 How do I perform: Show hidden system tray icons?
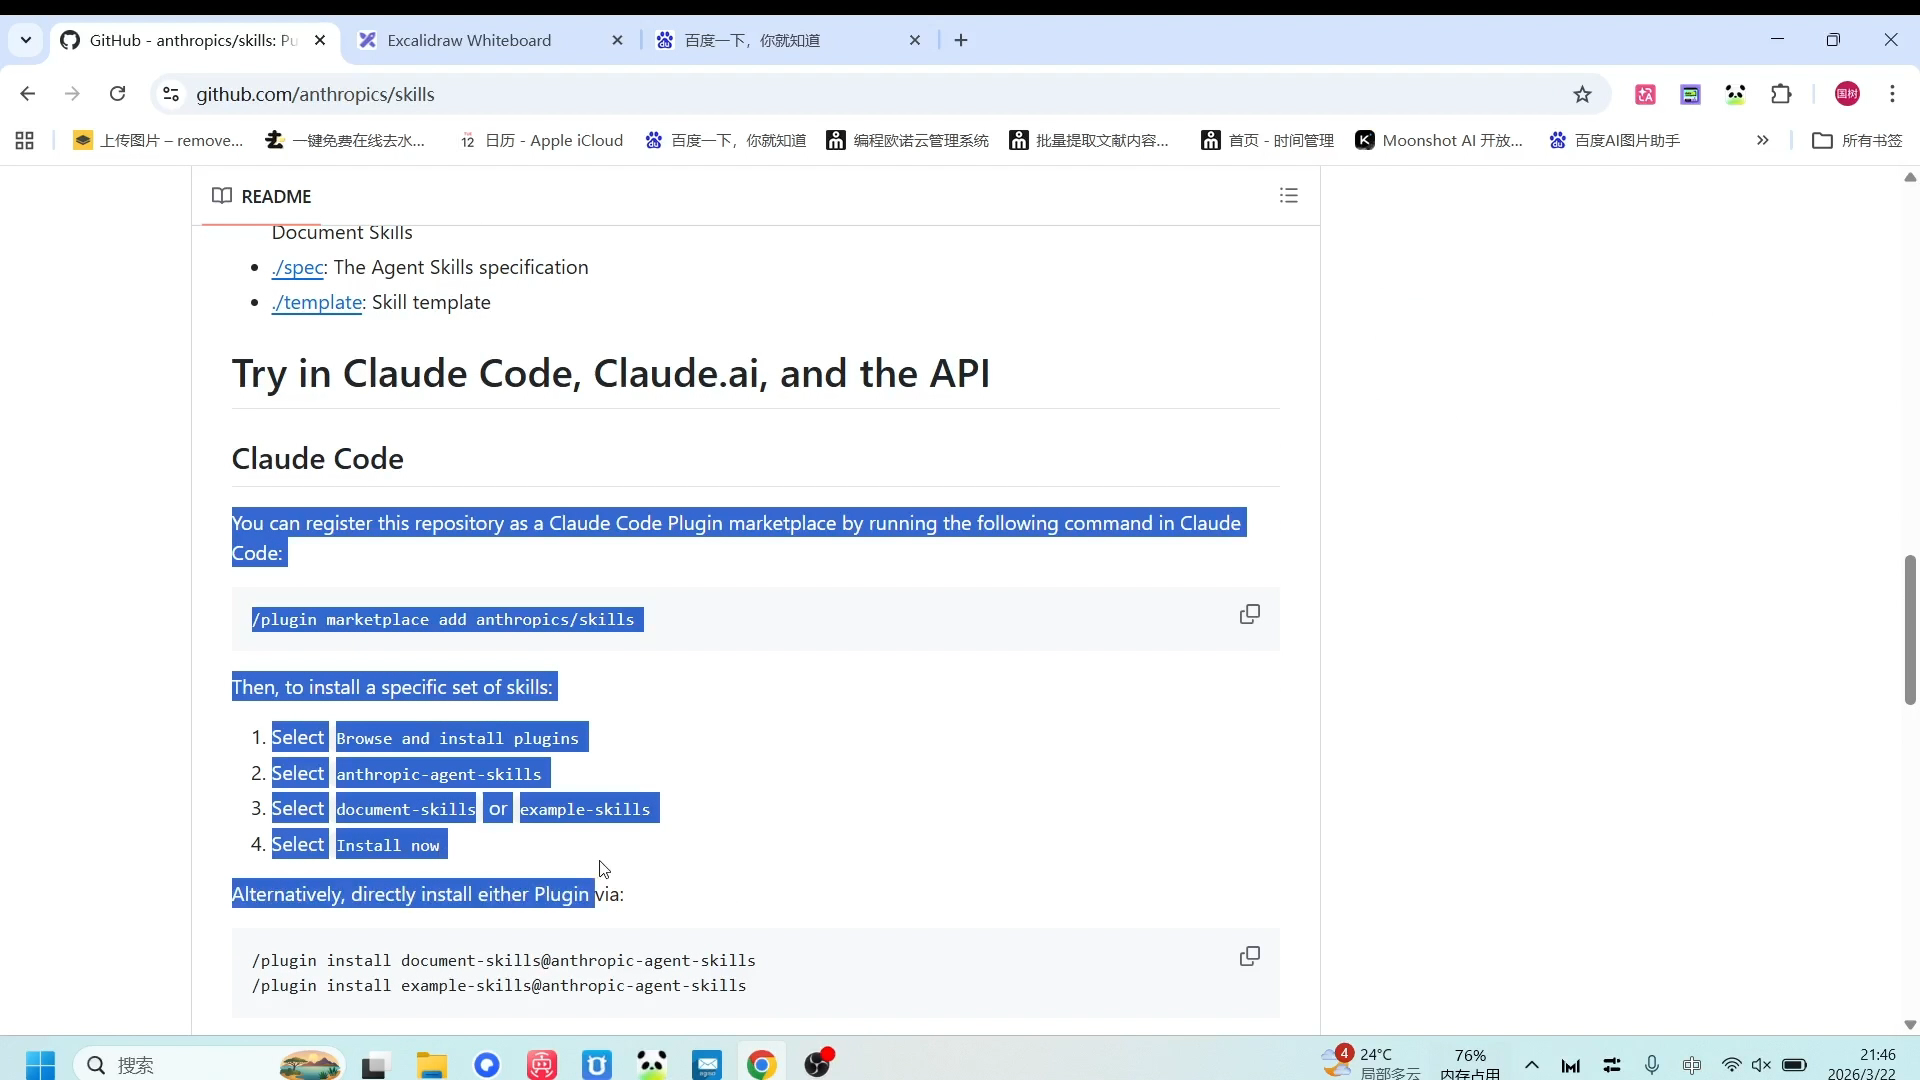coord(1531,1065)
